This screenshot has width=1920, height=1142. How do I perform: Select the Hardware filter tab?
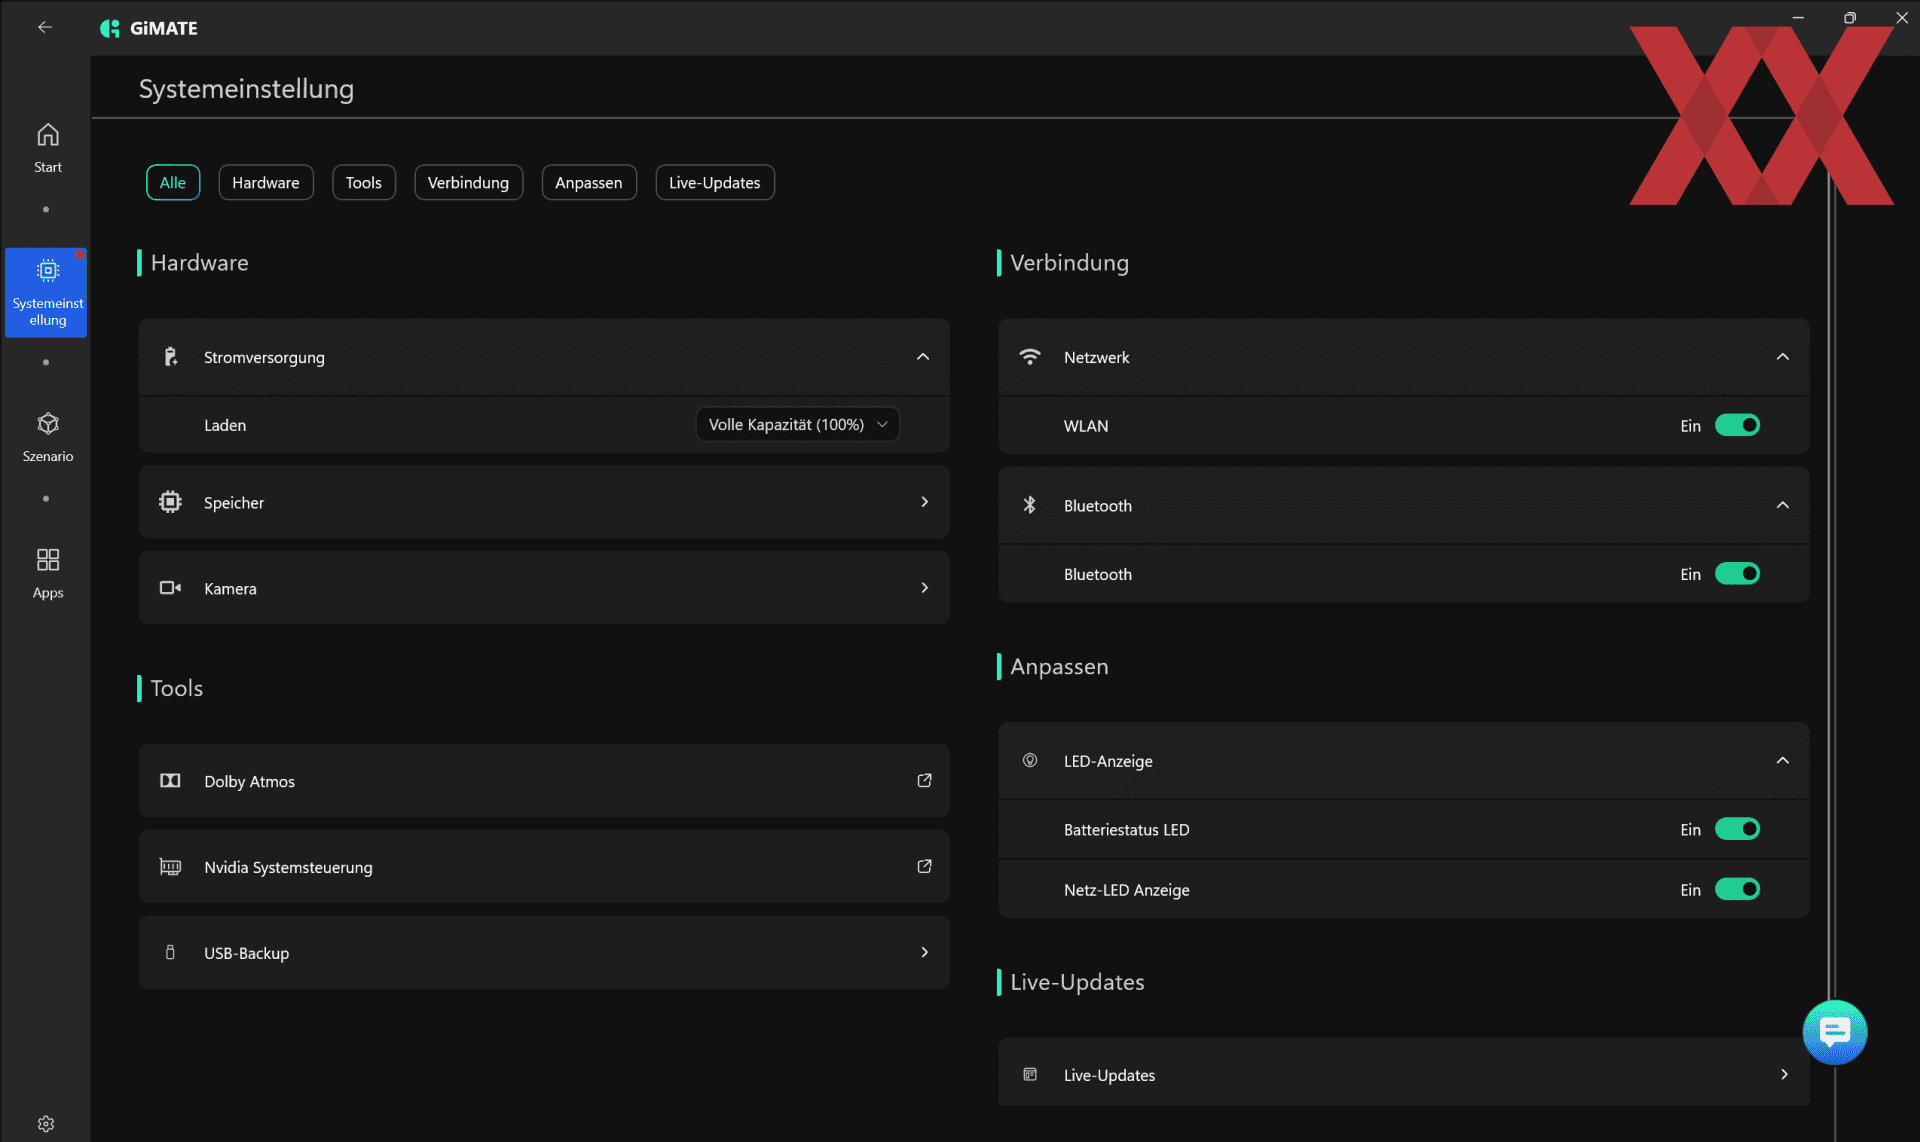pyautogui.click(x=266, y=183)
